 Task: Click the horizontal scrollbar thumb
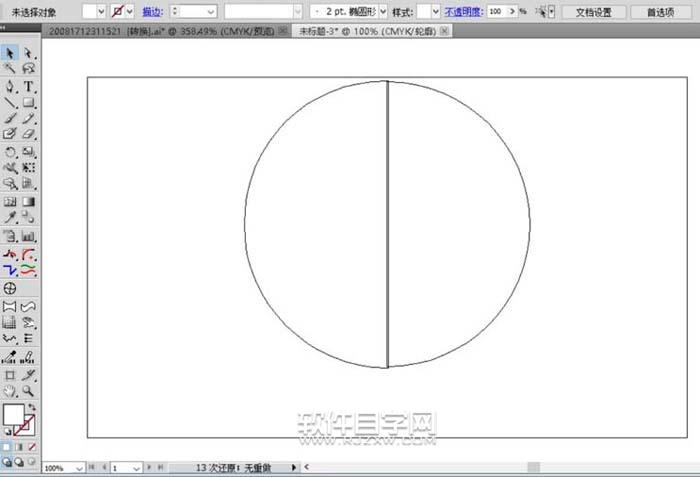click(x=533, y=467)
